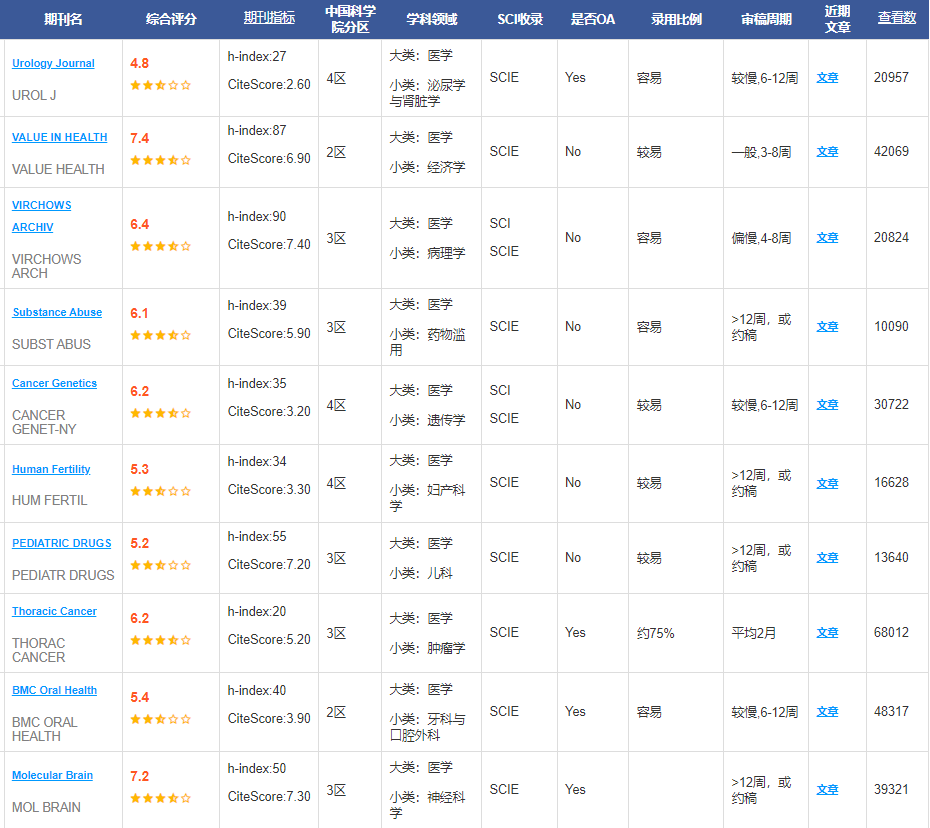The width and height of the screenshot is (930, 828).
Task: Click the star rating for Thoracic Cancer
Action: pos(161,641)
